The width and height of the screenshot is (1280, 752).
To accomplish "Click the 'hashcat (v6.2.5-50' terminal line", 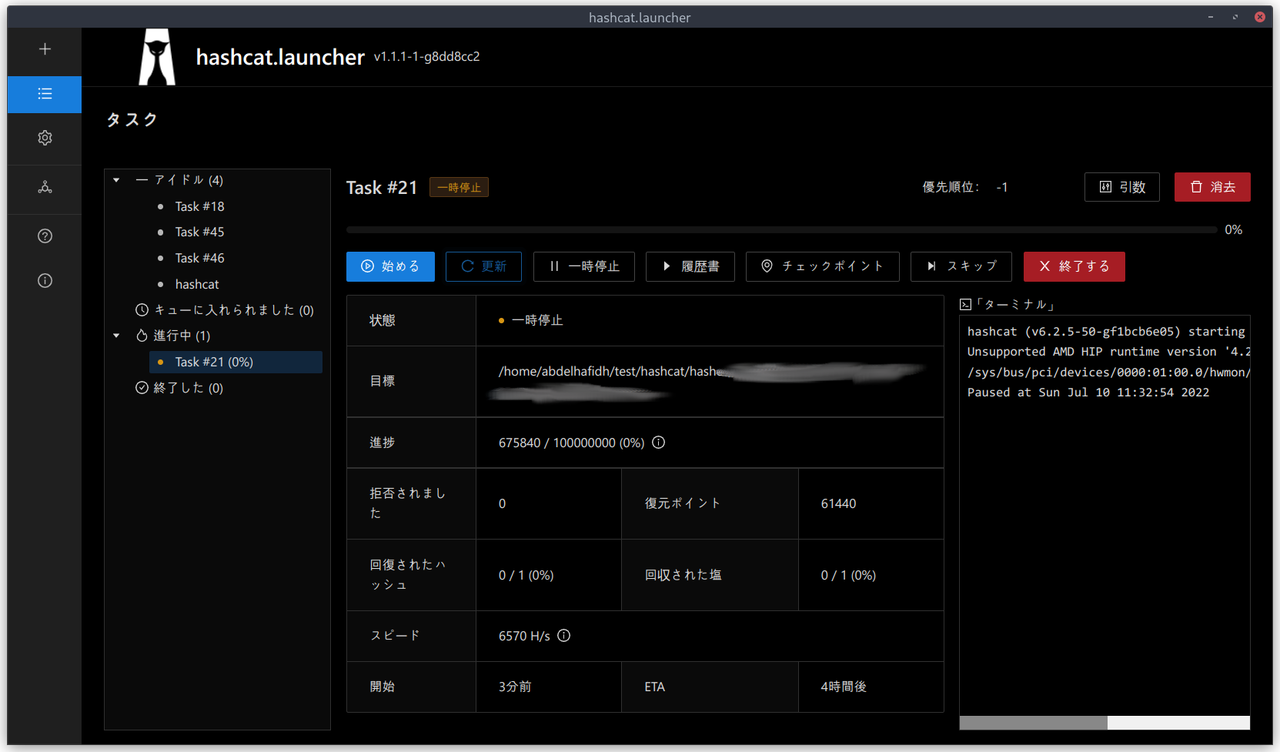I will (x=1106, y=331).
